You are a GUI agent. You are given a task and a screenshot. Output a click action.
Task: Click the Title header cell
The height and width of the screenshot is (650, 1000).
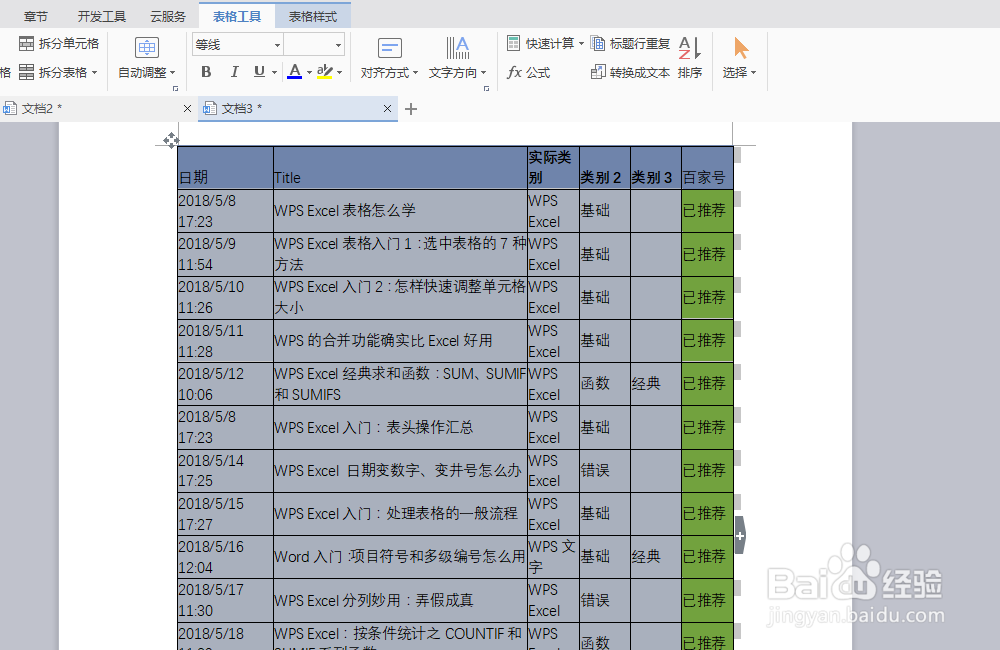(401, 168)
